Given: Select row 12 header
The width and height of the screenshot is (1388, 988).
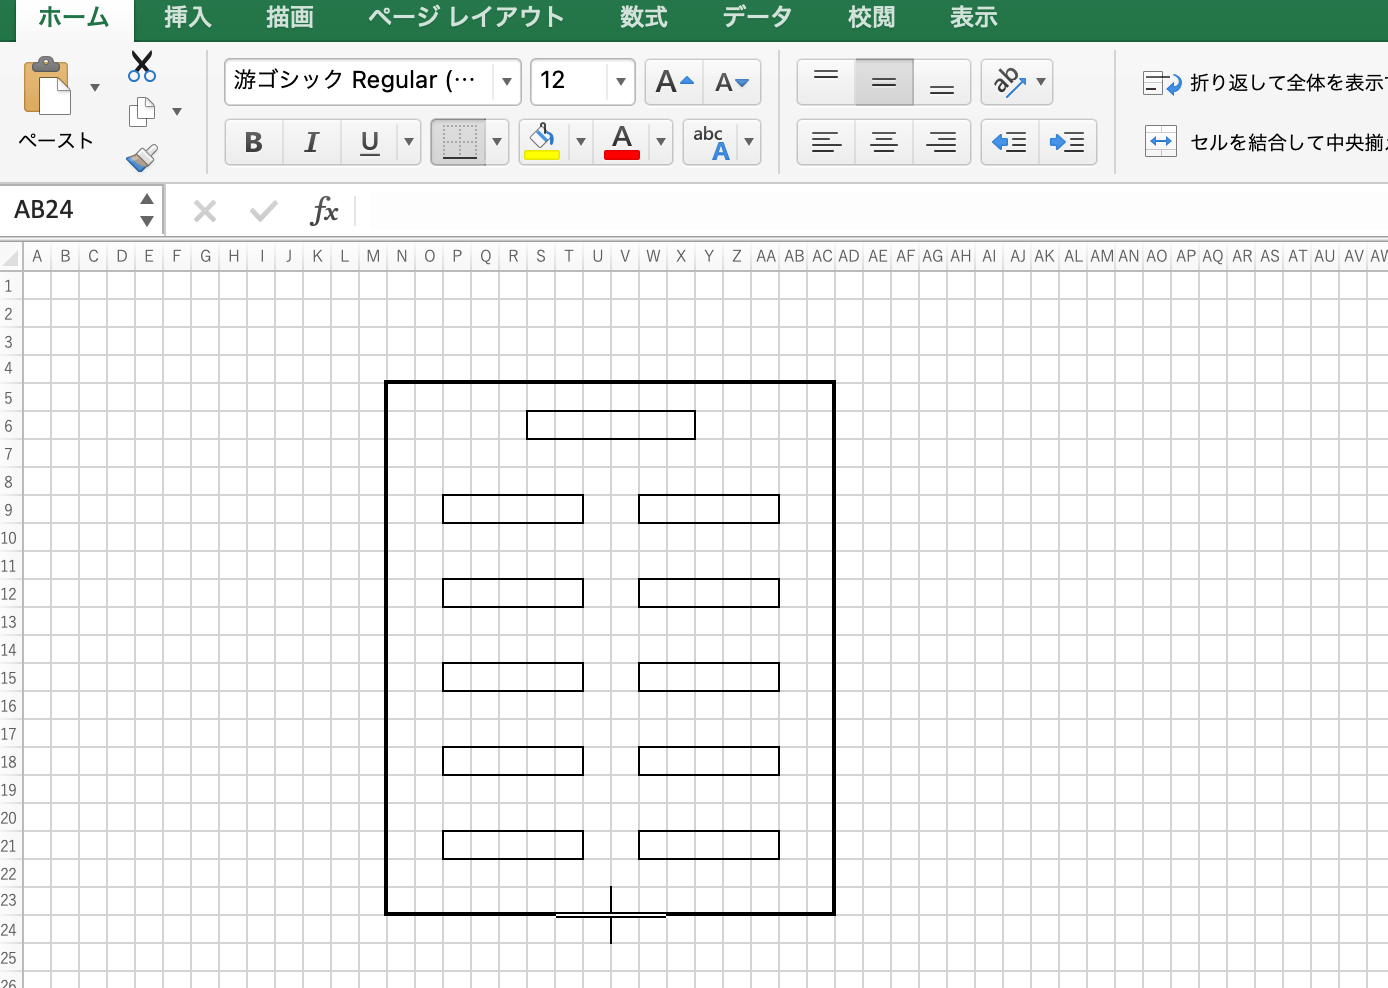Looking at the screenshot, I should (10, 594).
